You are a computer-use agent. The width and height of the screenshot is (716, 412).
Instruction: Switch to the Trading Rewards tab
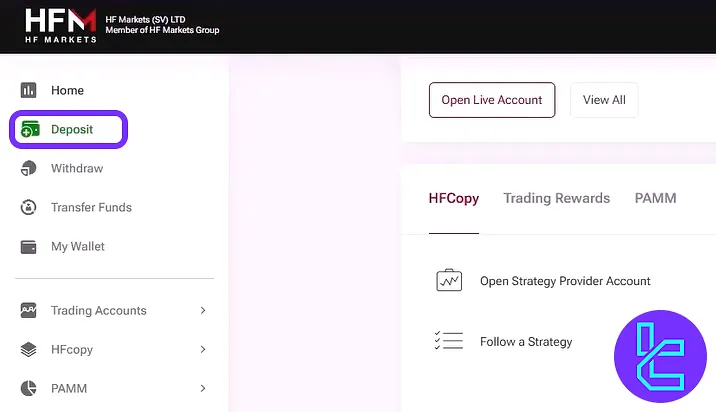pyautogui.click(x=557, y=198)
